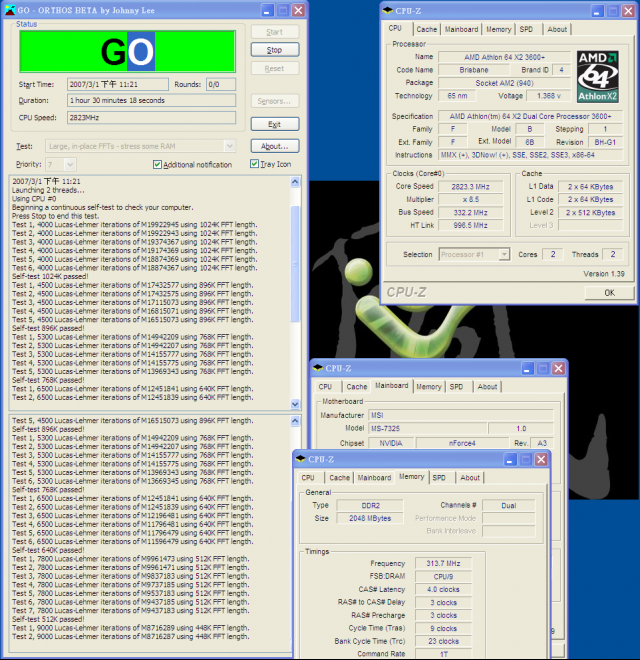Click the Multiplier value x 8.5
The width and height of the screenshot is (640, 660).
[470, 199]
